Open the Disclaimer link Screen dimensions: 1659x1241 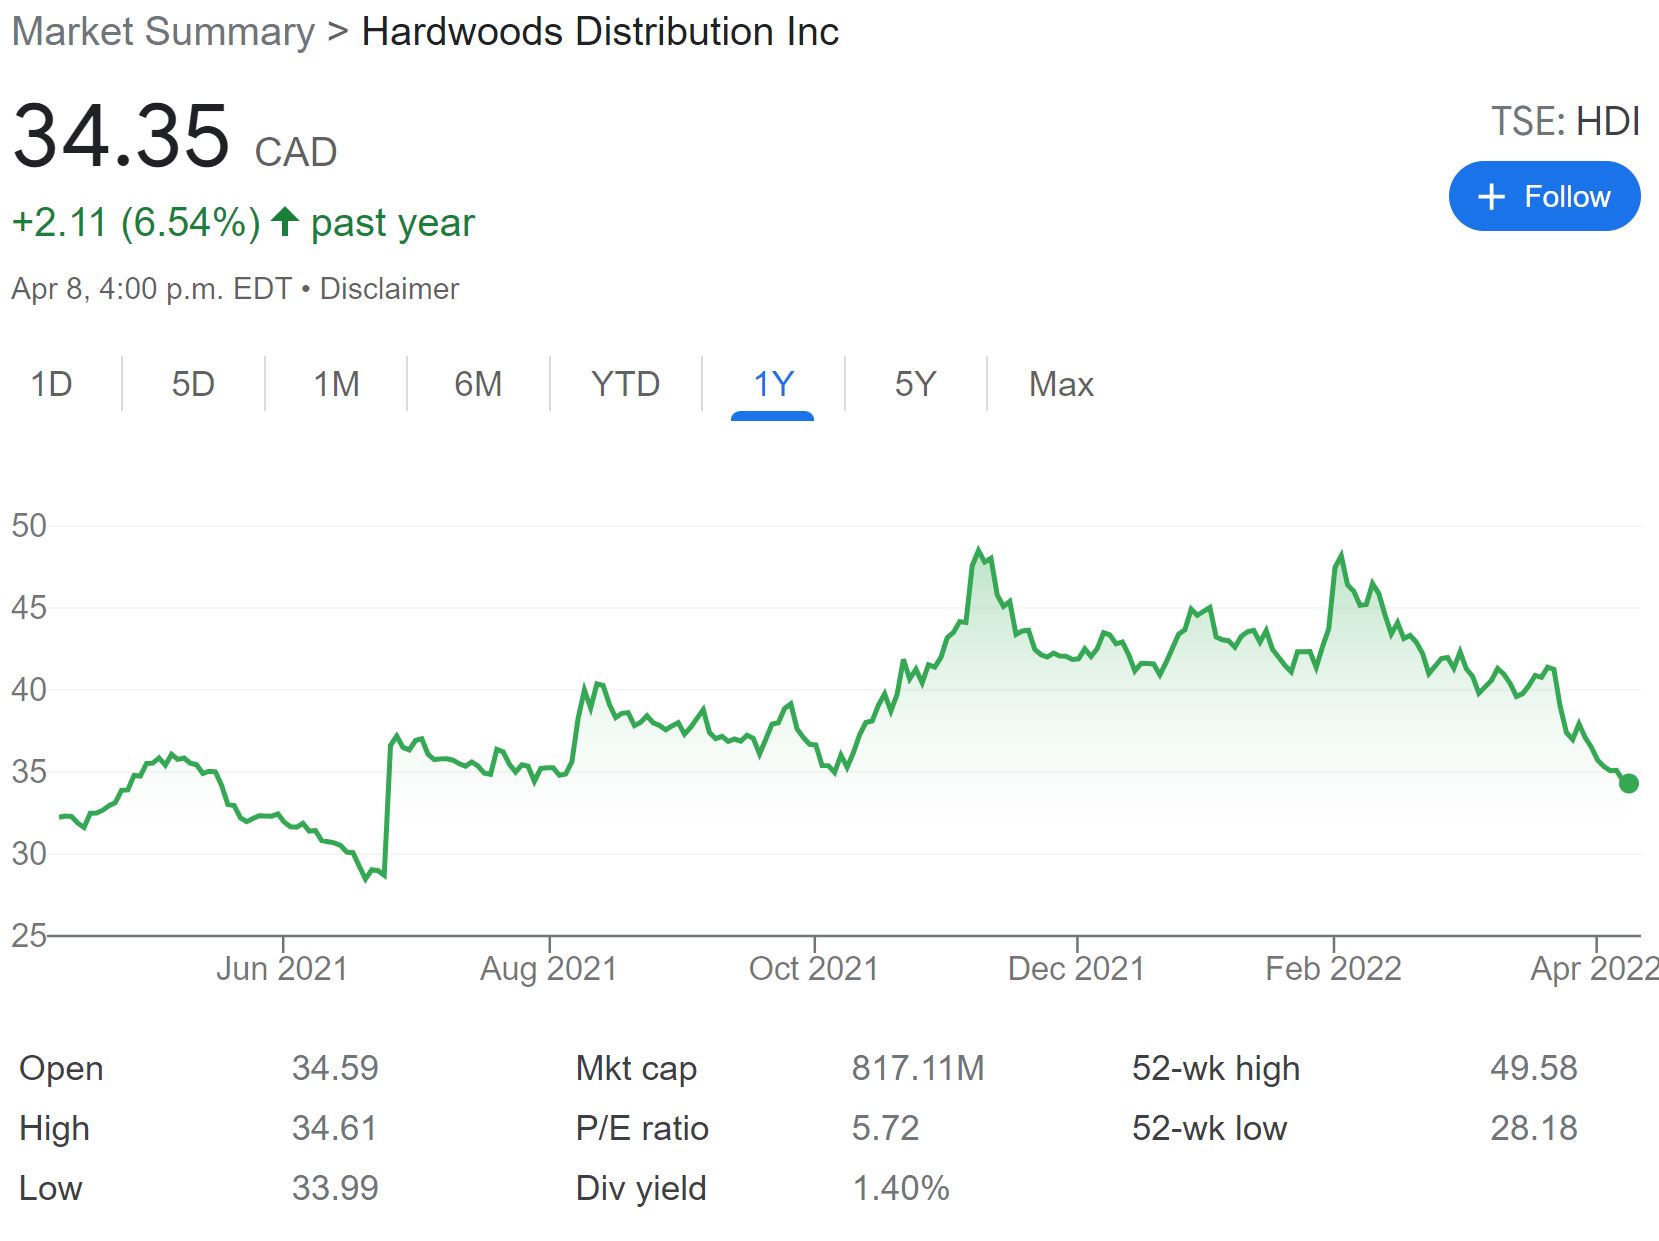coord(389,289)
